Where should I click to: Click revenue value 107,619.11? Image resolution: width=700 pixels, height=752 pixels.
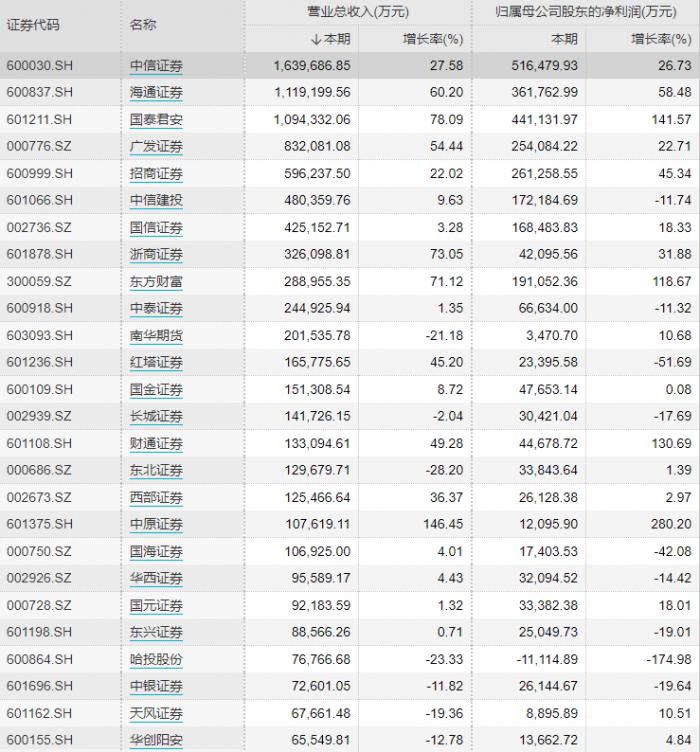pos(318,524)
